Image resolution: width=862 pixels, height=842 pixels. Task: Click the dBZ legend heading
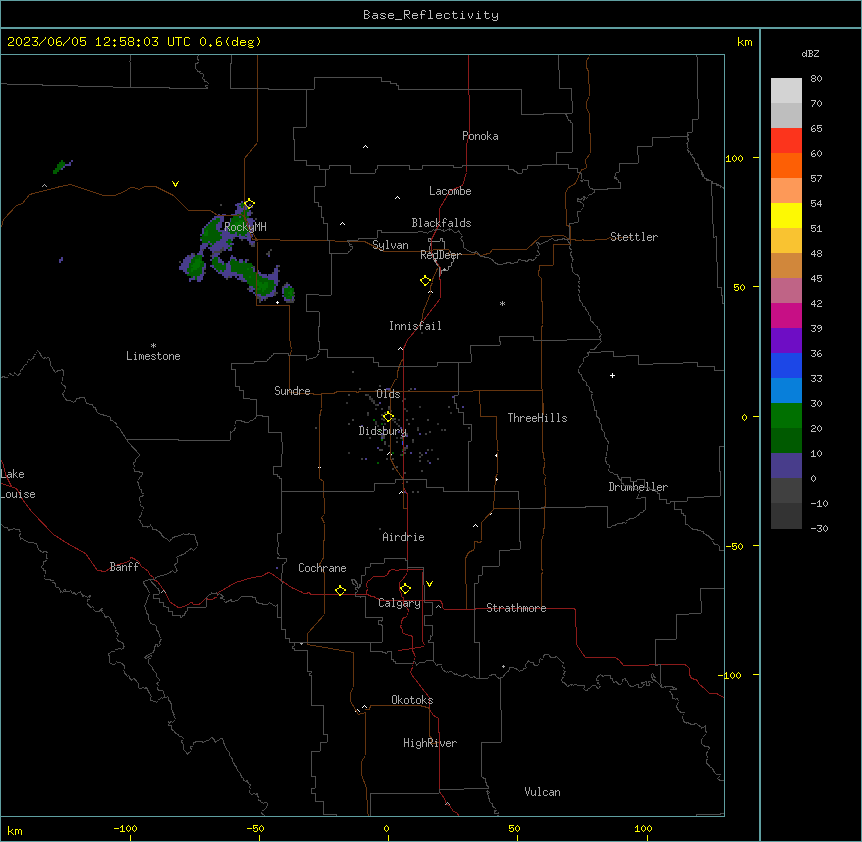(x=810, y=53)
